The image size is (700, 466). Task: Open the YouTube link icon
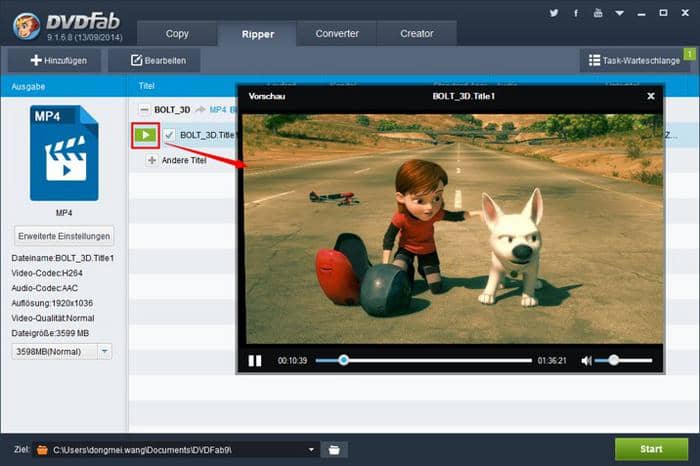(598, 13)
